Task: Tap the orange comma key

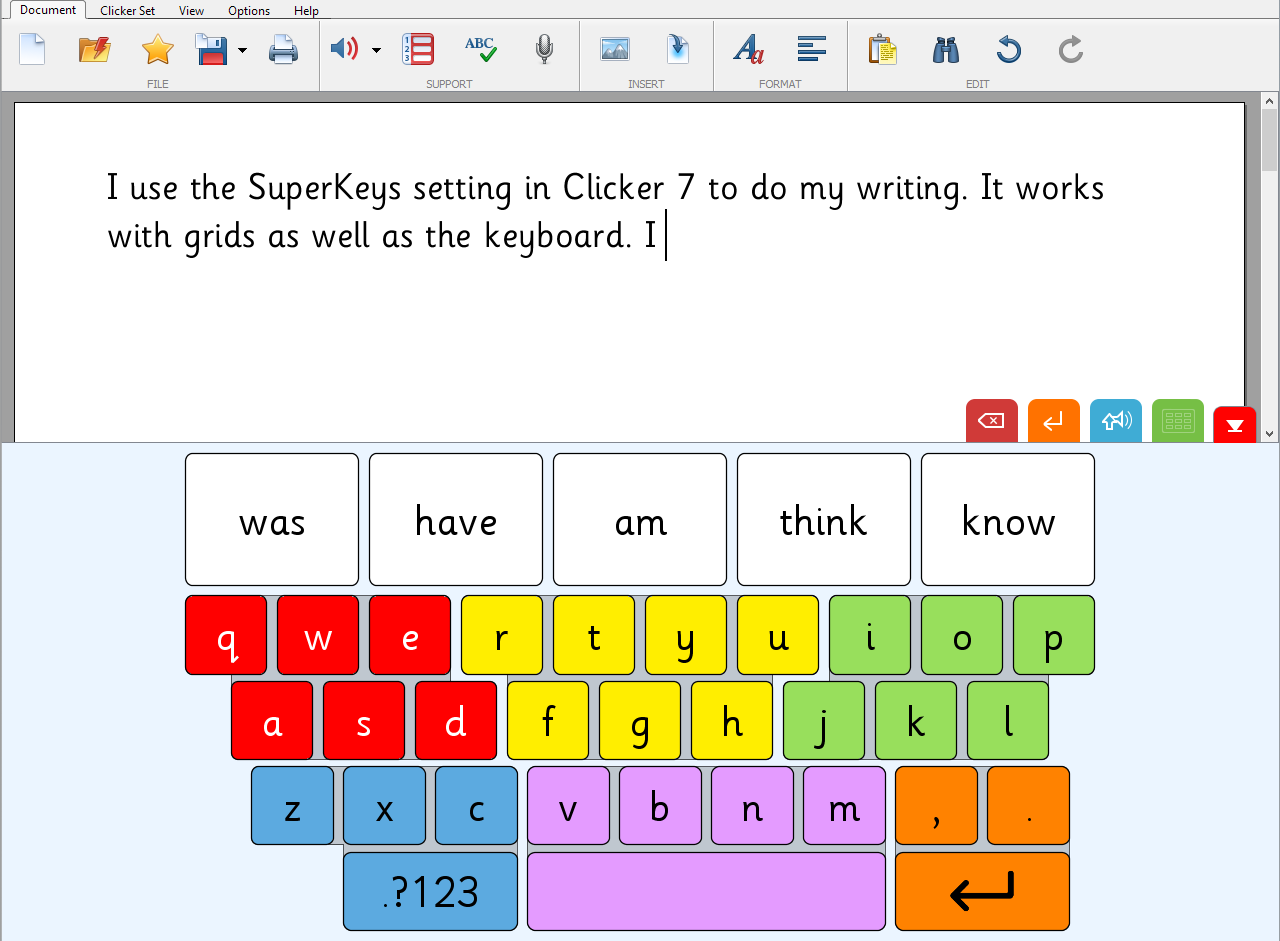Action: [936, 806]
